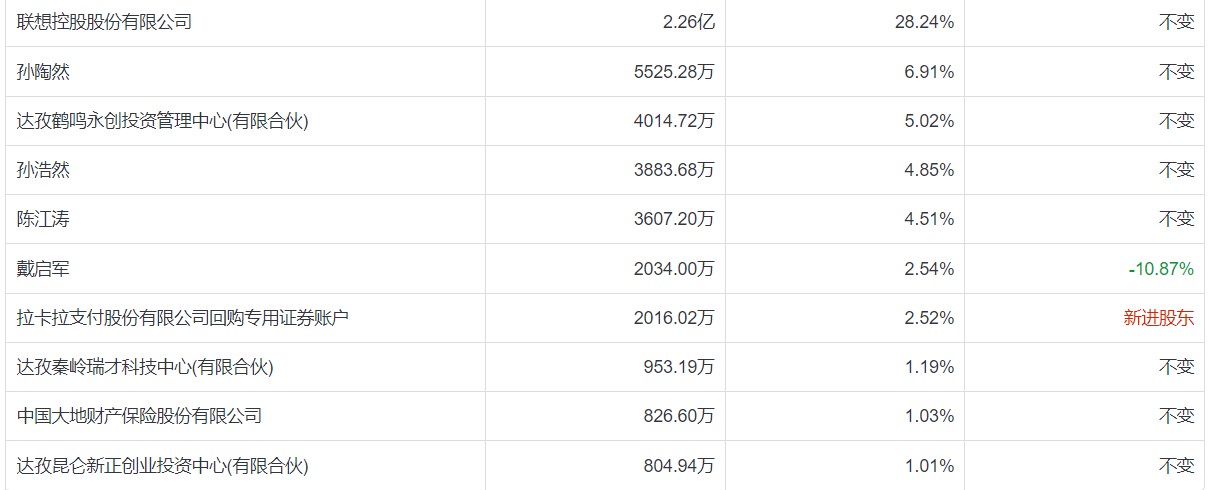1208x490 pixels.
Task: Select 达孜秦岭瑞才科技中心(有限合伙)
Action: pyautogui.click(x=145, y=367)
